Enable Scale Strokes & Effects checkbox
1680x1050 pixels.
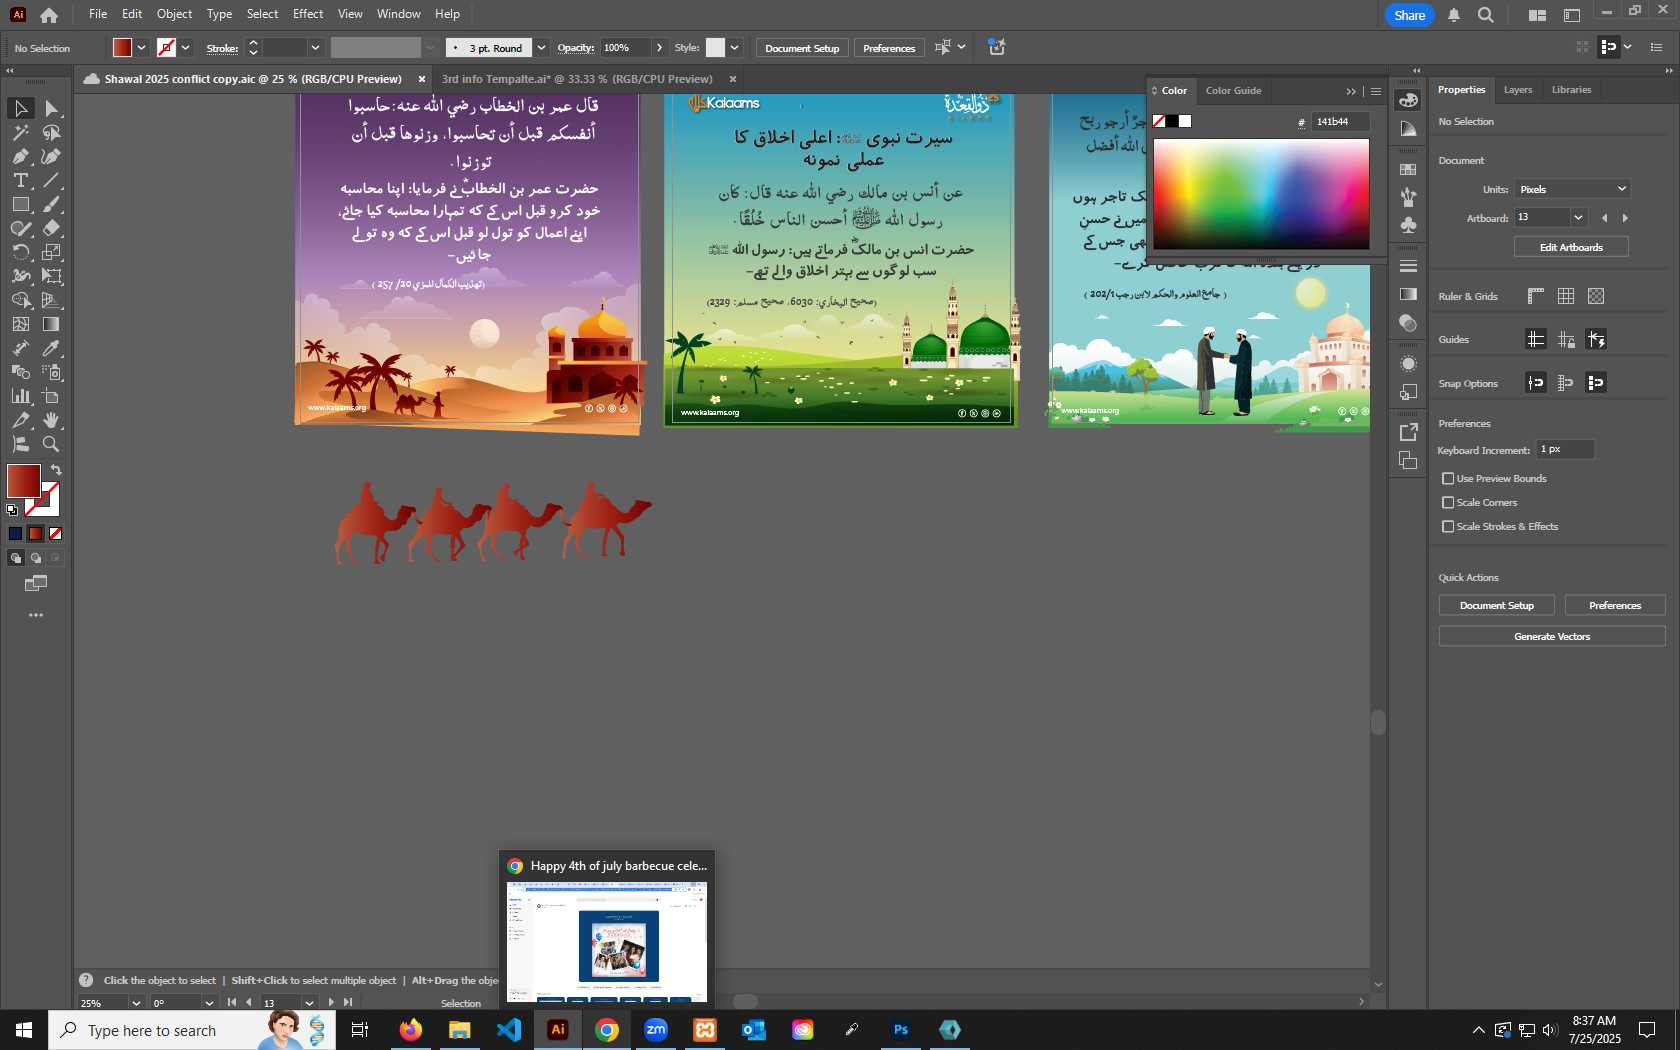click(1448, 527)
